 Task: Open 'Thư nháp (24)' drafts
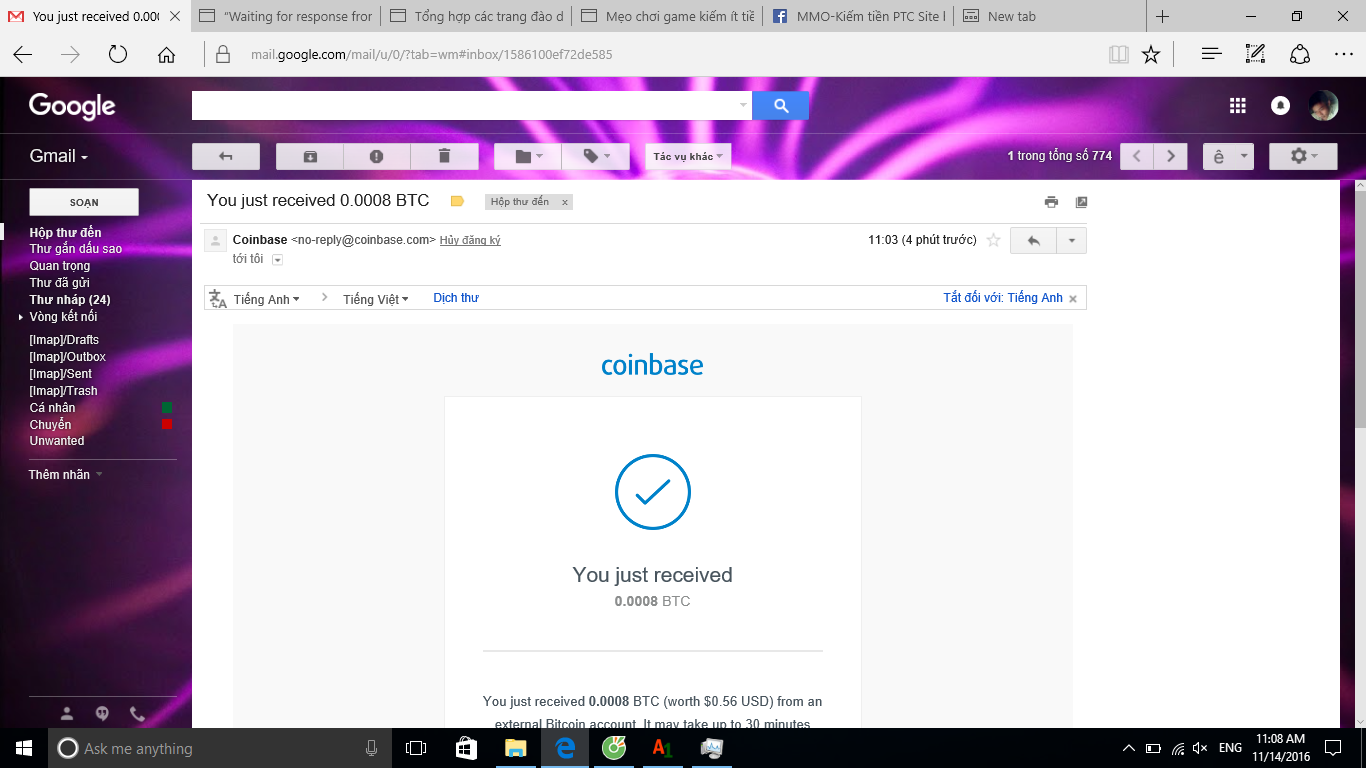[70, 300]
